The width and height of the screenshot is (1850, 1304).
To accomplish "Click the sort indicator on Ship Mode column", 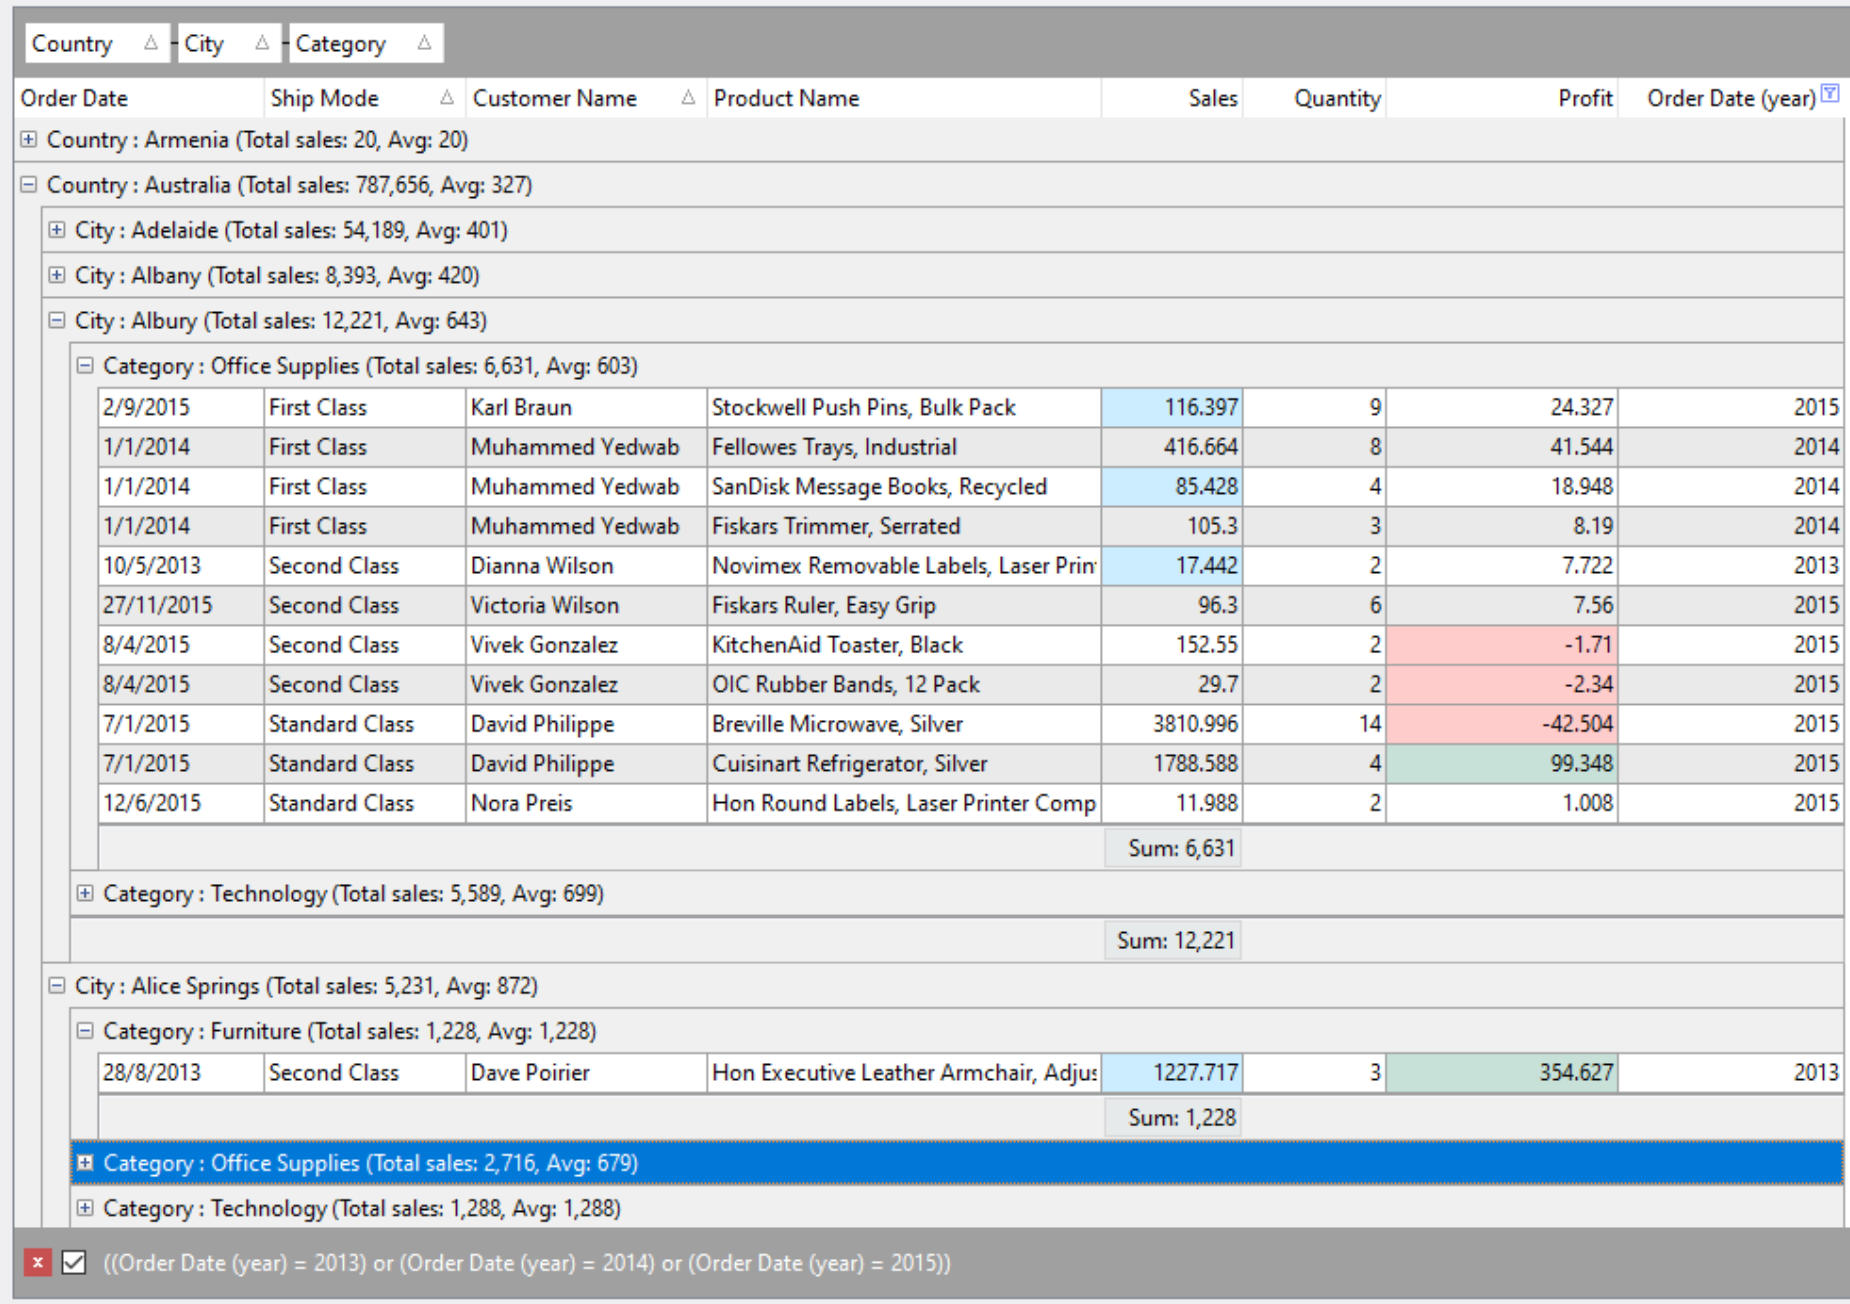I will point(447,98).
